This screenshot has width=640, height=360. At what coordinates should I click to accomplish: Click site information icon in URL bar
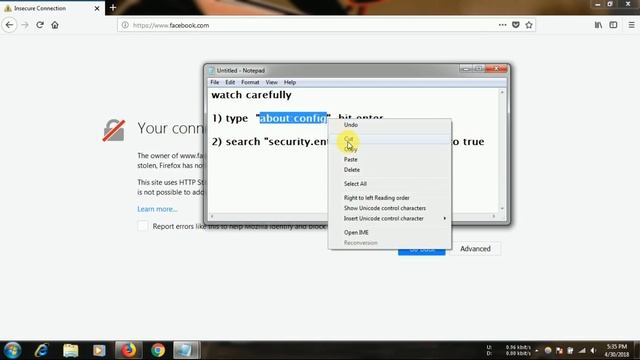125,25
